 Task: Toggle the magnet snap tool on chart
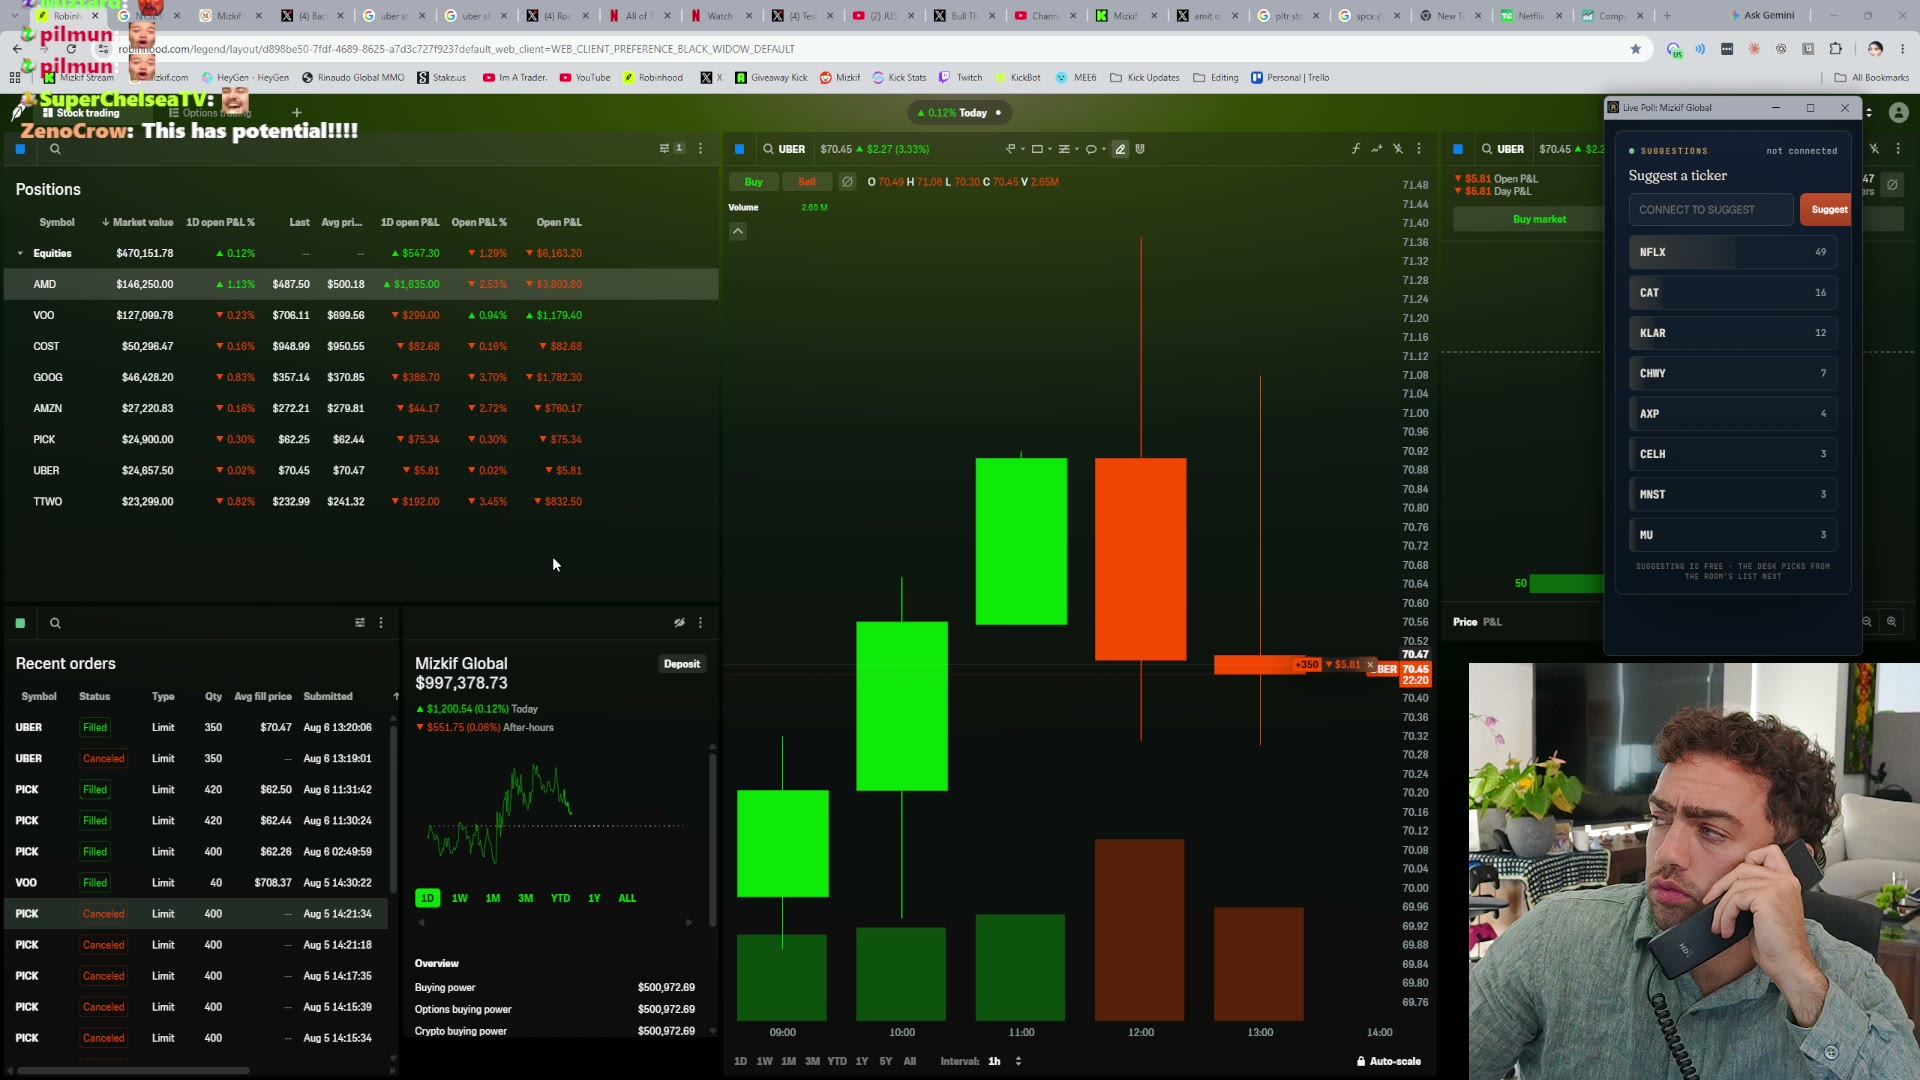pos(1140,149)
